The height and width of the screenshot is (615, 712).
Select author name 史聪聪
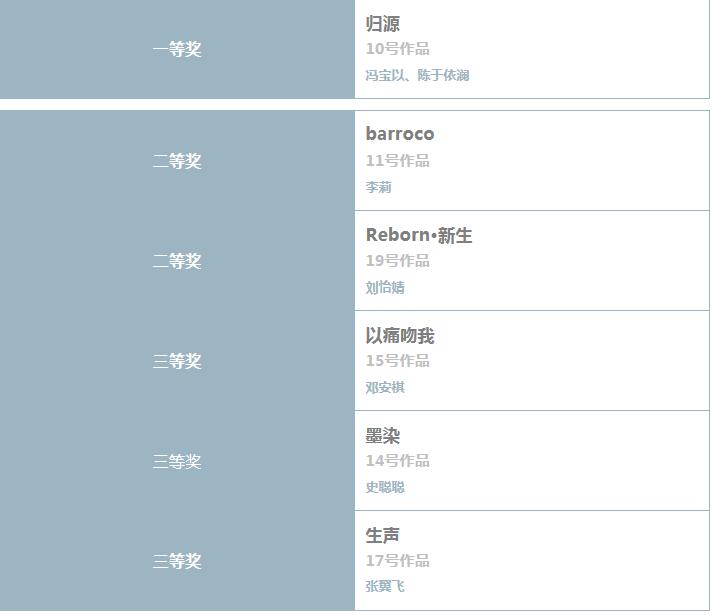pyautogui.click(x=385, y=487)
